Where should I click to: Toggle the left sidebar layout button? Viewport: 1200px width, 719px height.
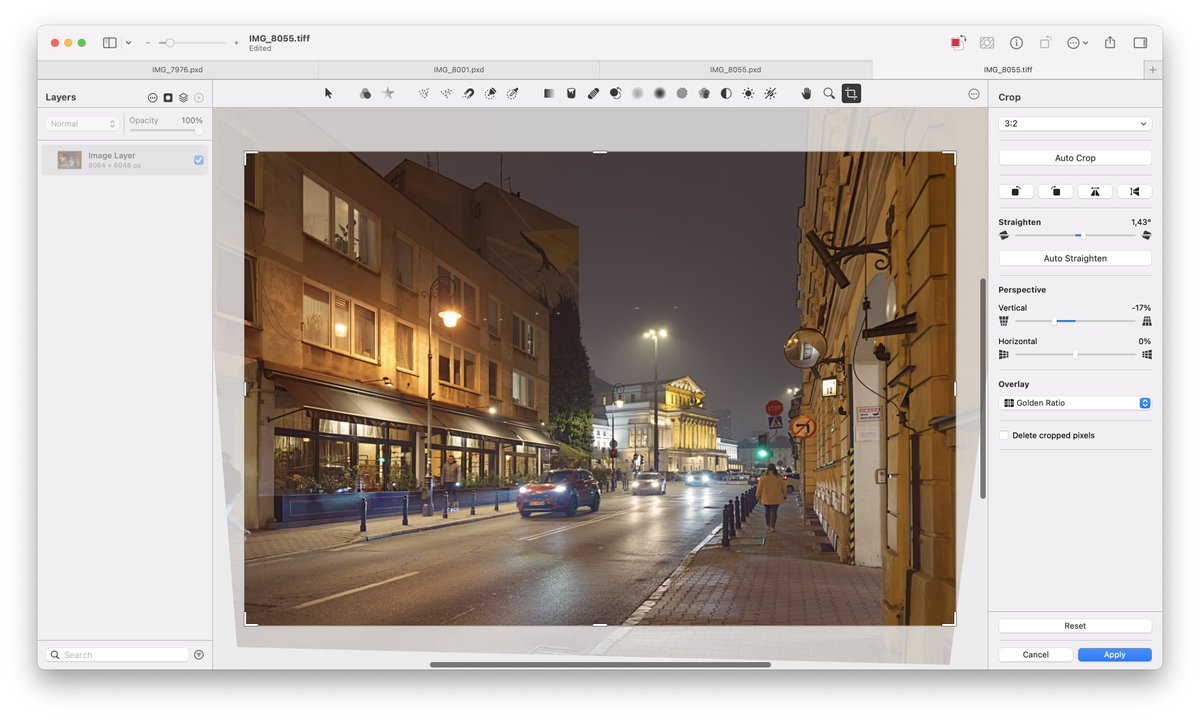click(x=110, y=43)
